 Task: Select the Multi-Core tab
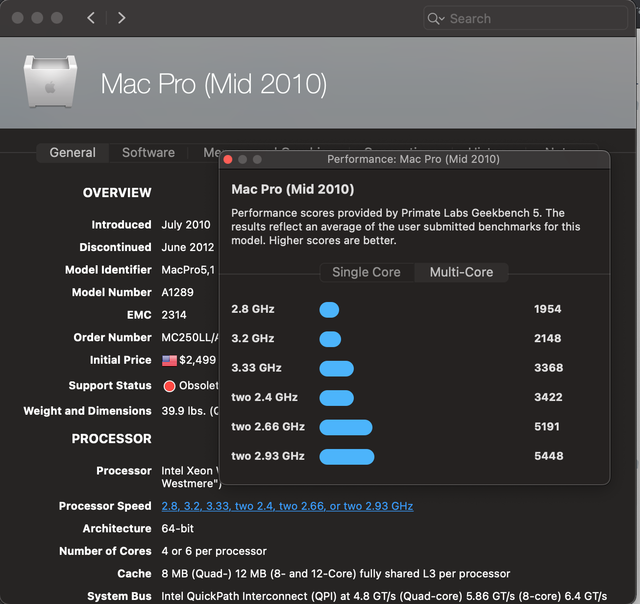click(x=461, y=272)
